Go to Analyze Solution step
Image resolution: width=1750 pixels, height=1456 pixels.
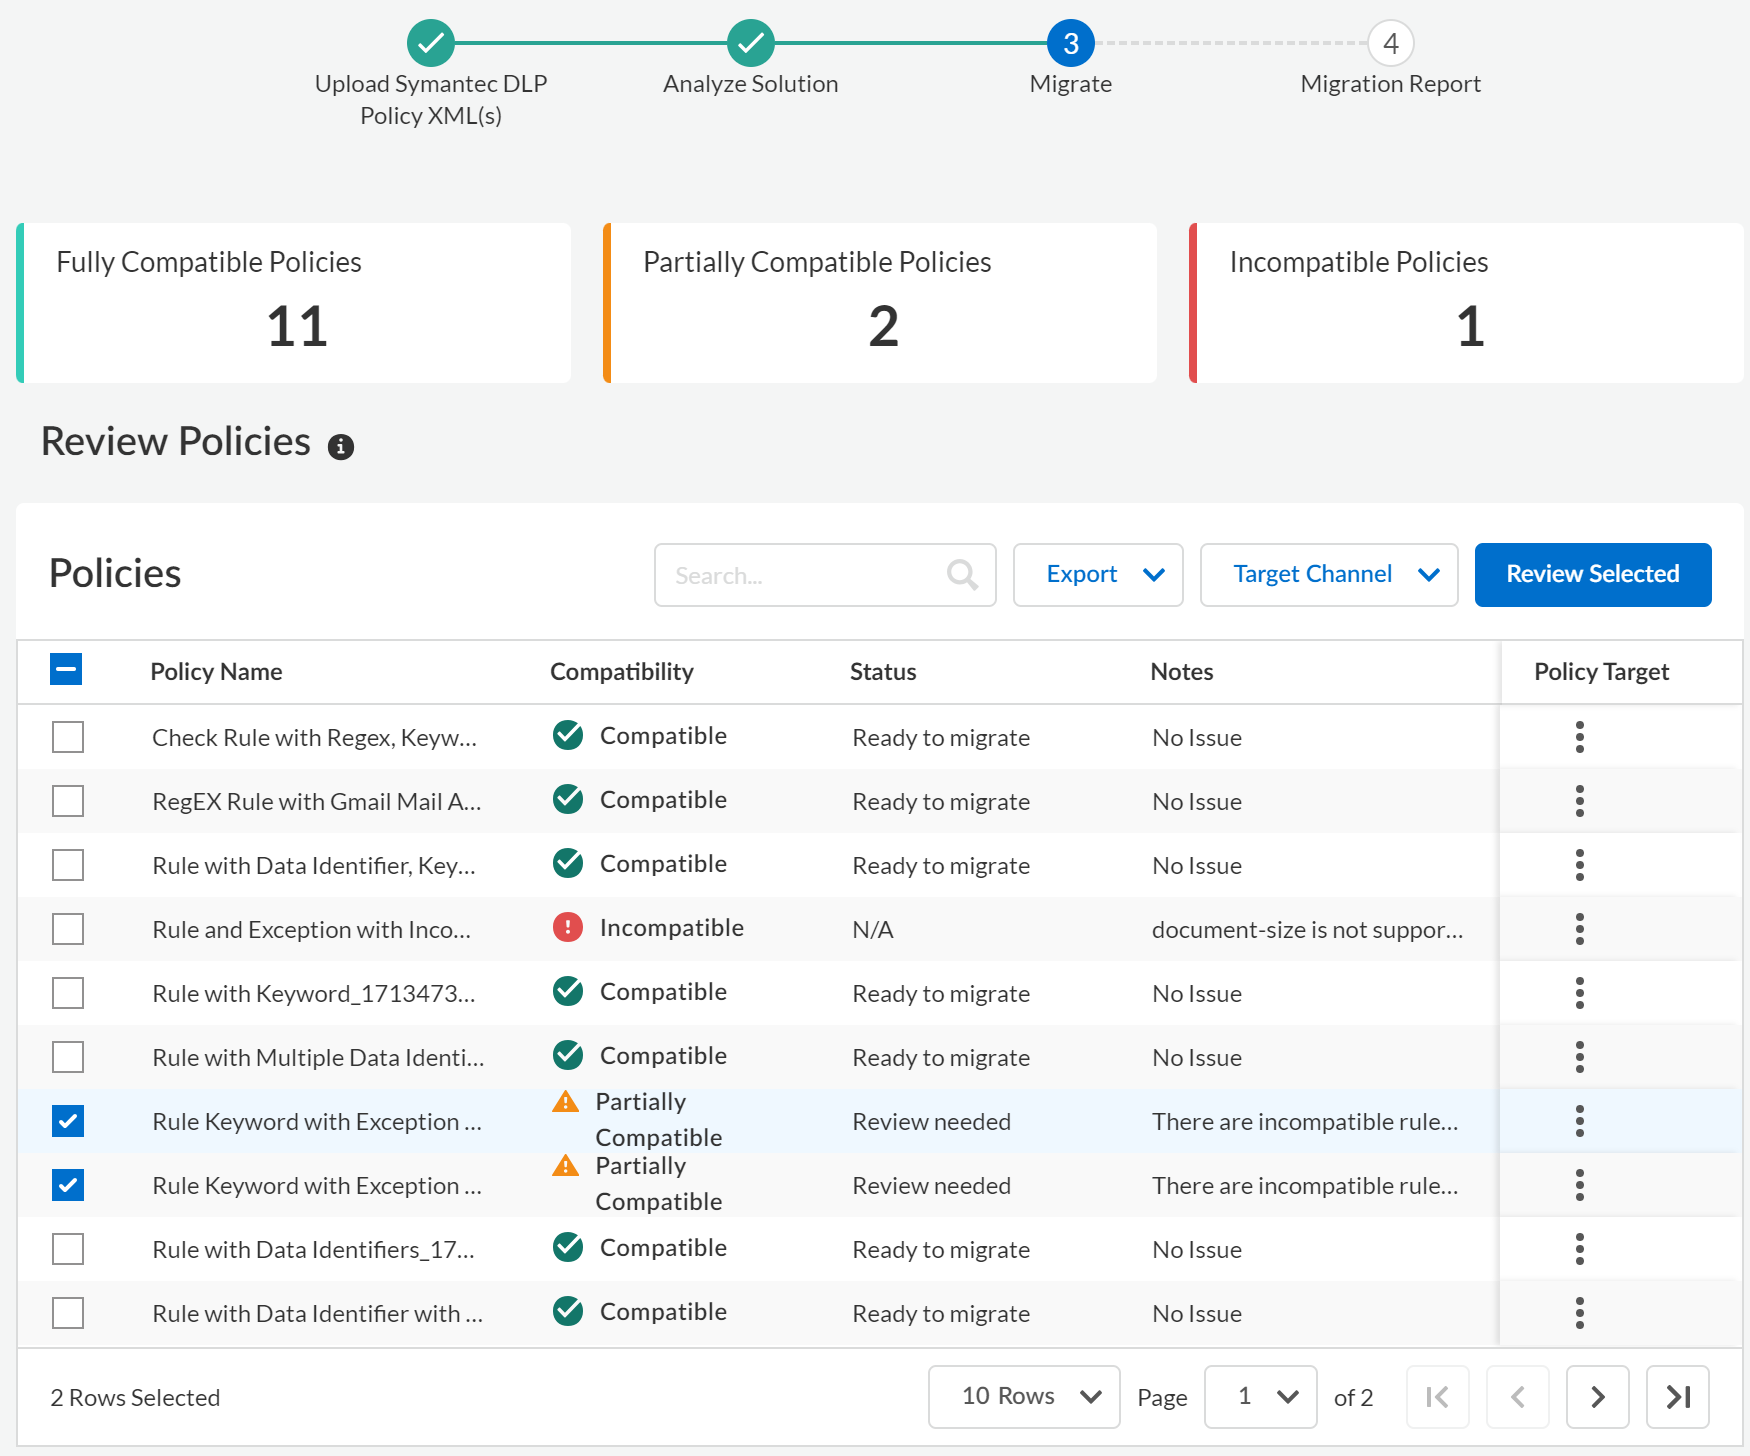pyautogui.click(x=750, y=44)
